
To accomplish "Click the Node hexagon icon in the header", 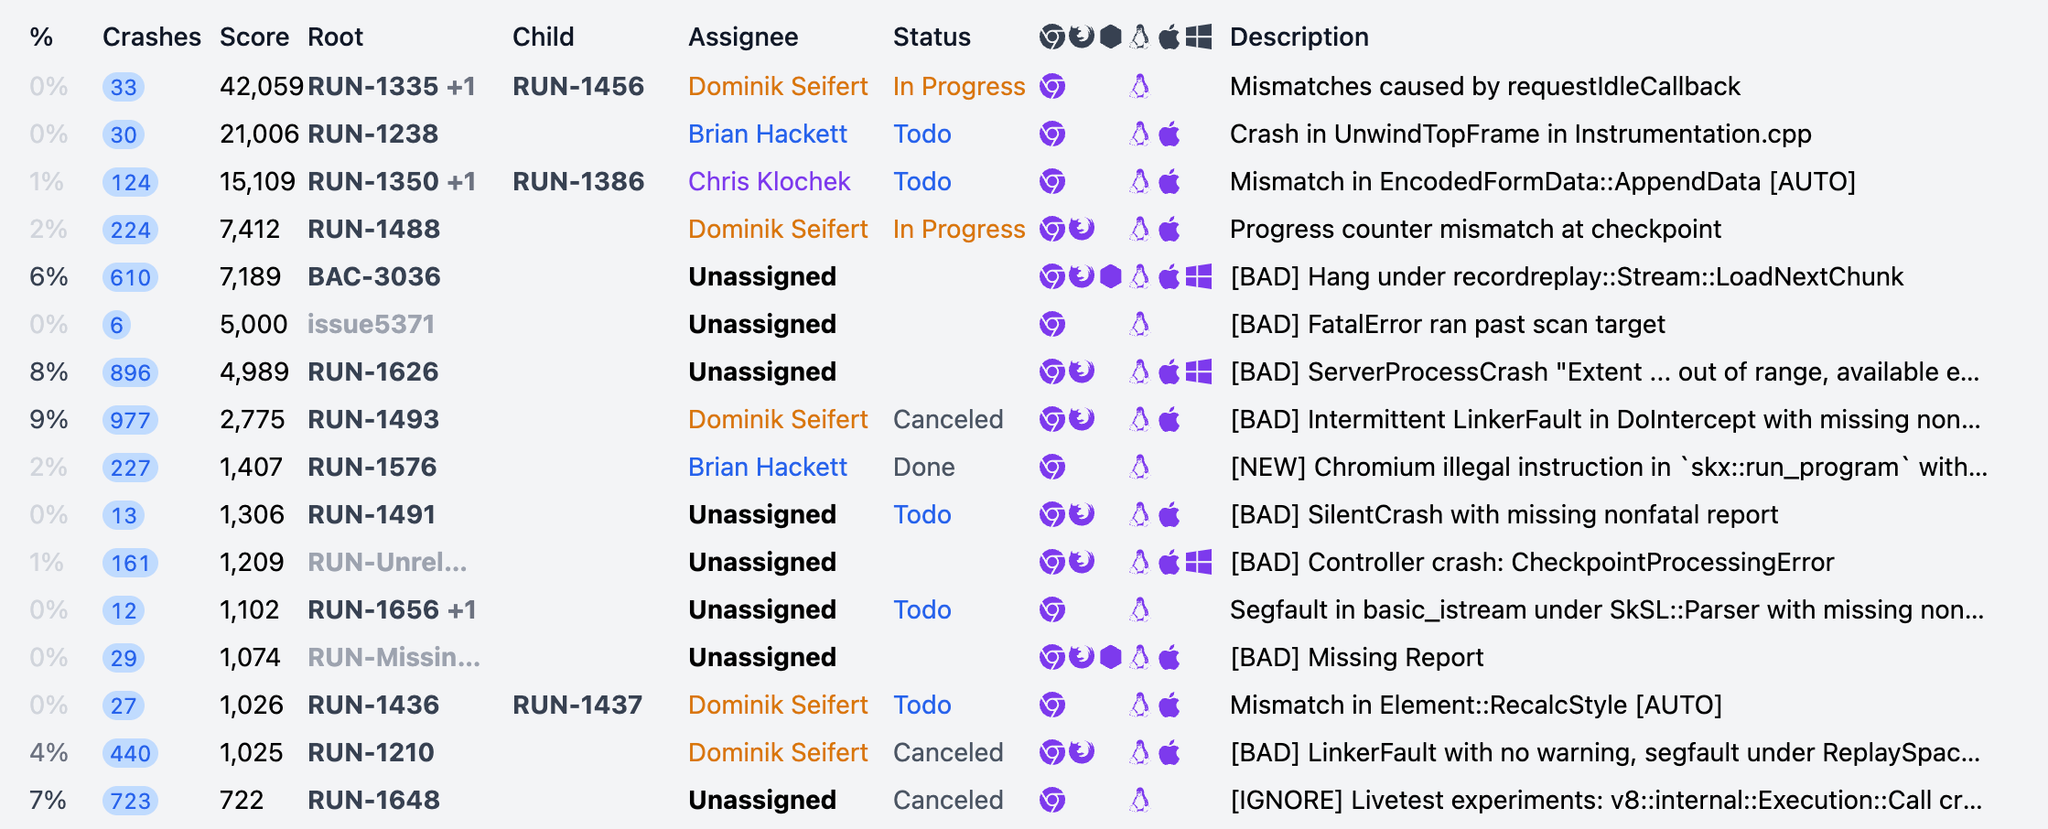I will click(x=1110, y=37).
